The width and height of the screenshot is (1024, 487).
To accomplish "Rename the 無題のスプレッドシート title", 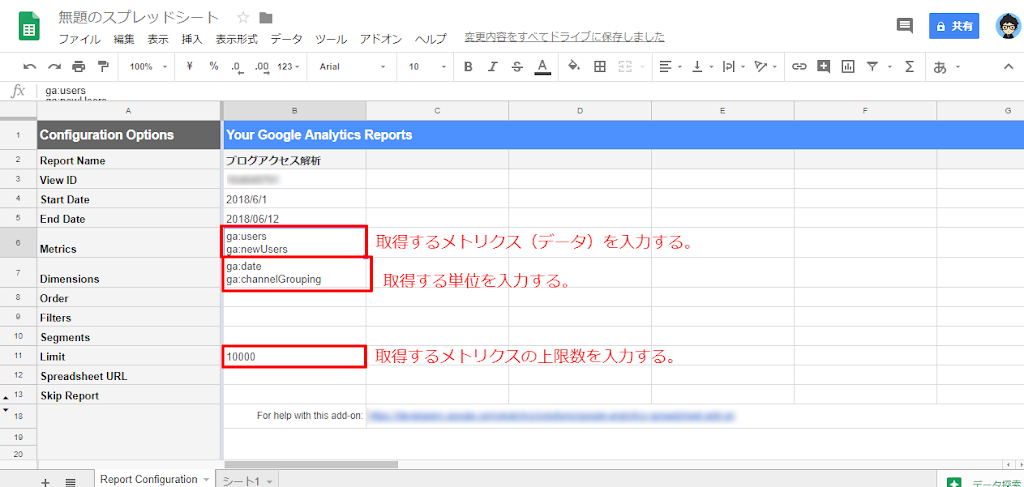I will click(x=138, y=18).
